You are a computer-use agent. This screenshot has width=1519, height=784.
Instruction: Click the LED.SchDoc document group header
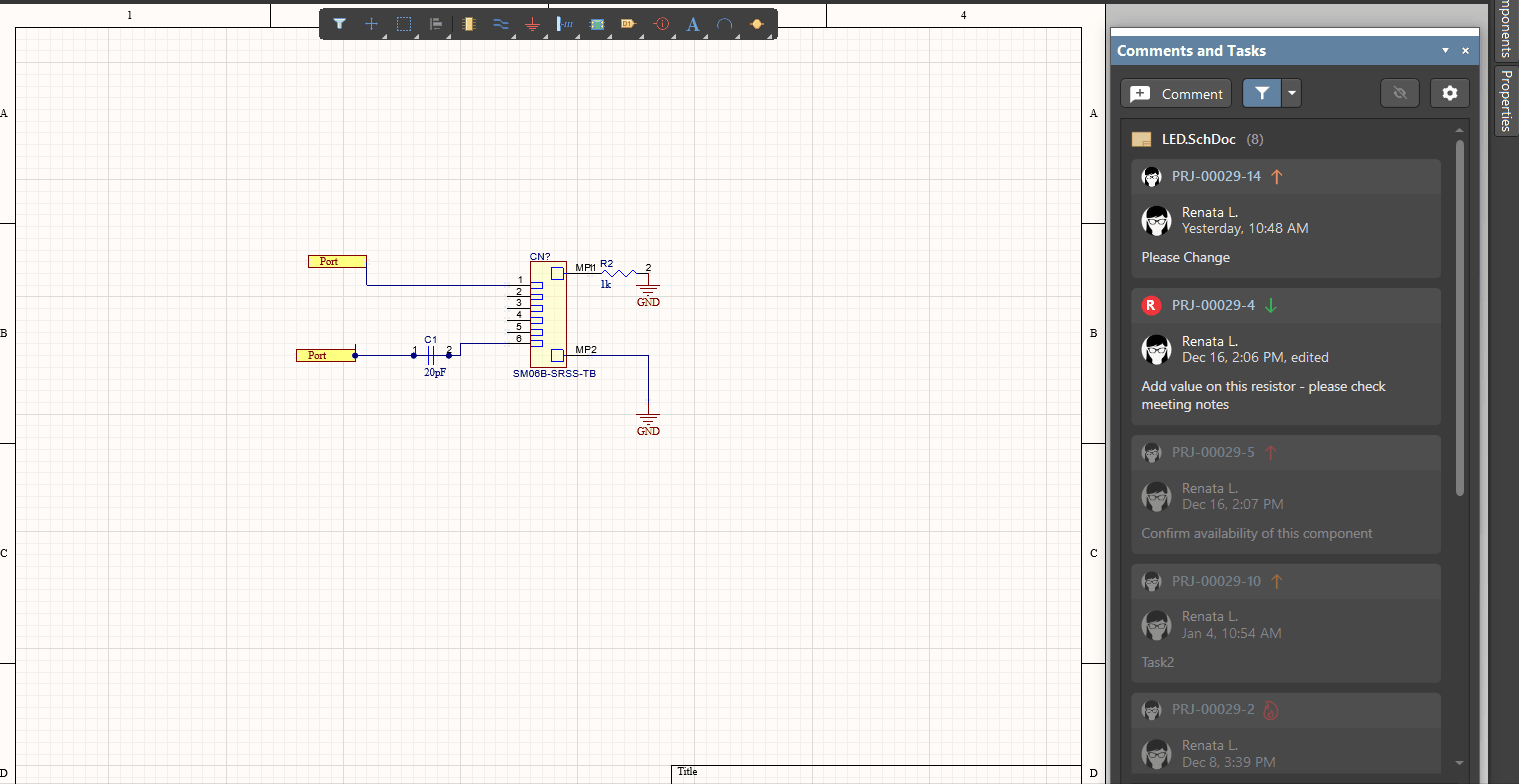(1198, 139)
